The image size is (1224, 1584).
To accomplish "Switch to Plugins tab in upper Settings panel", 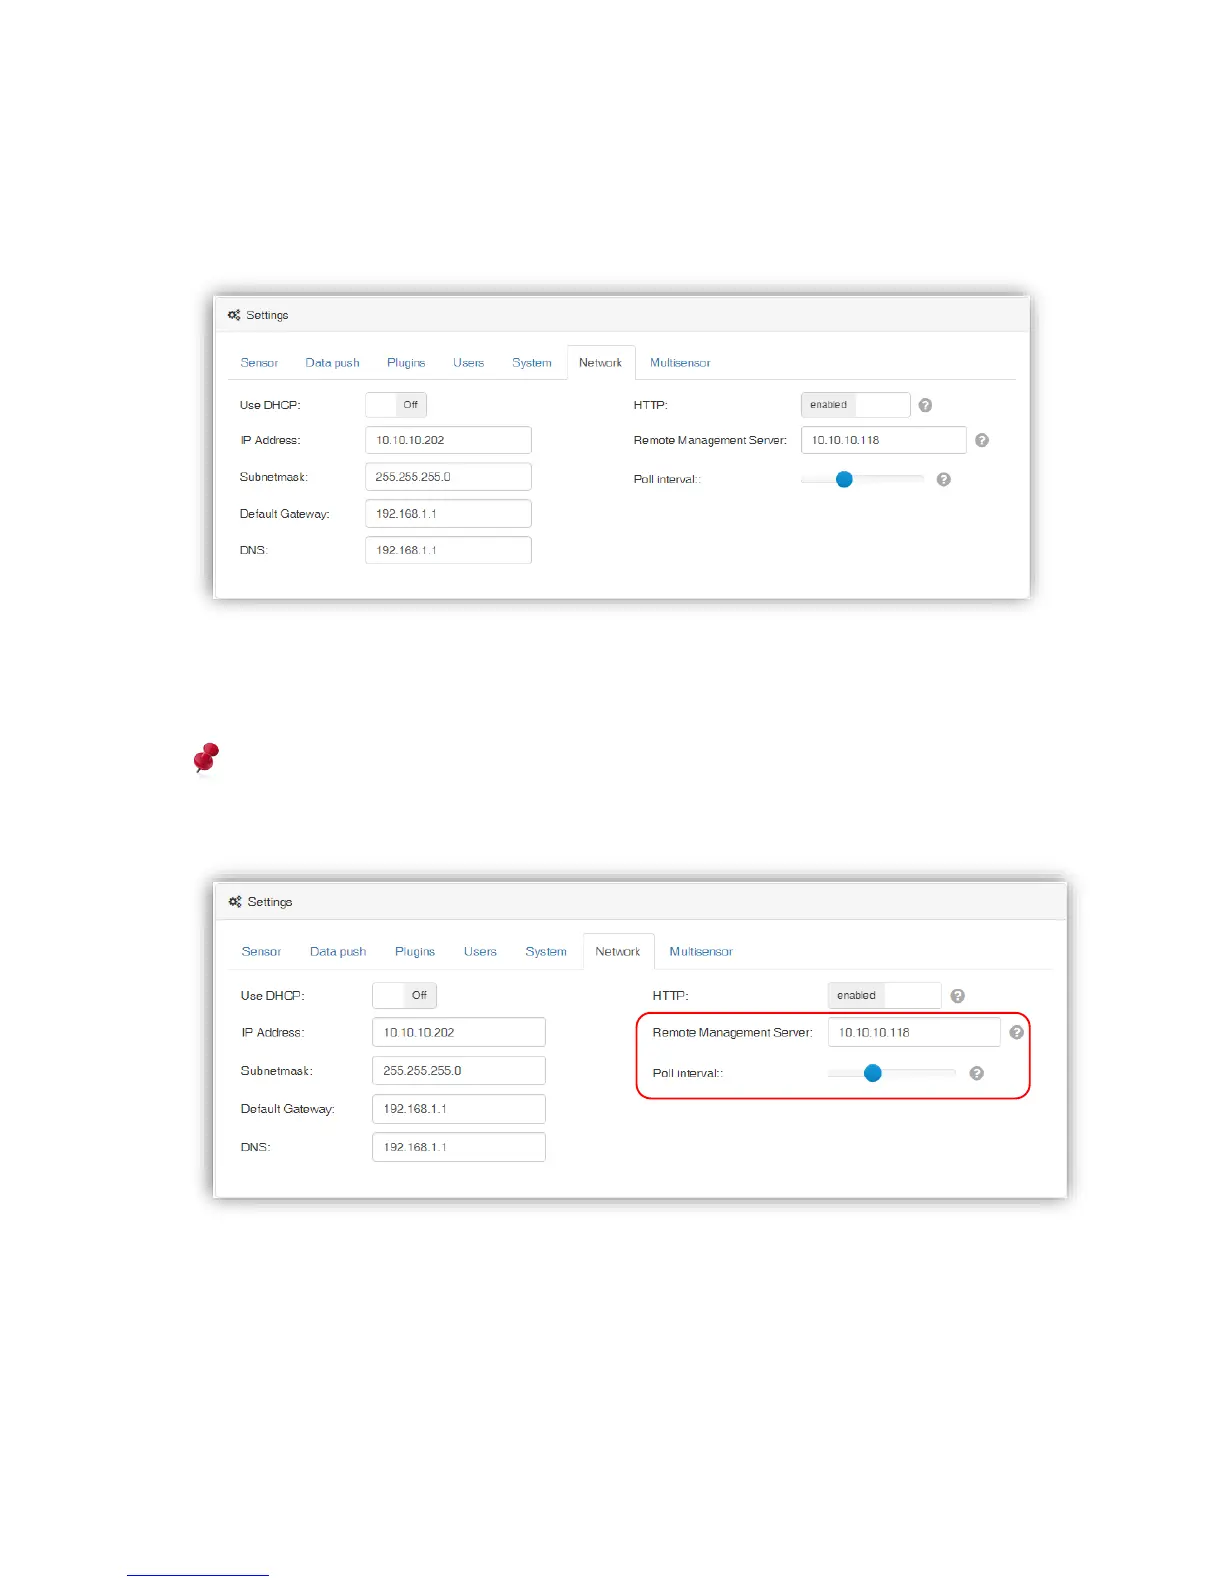I will 406,363.
